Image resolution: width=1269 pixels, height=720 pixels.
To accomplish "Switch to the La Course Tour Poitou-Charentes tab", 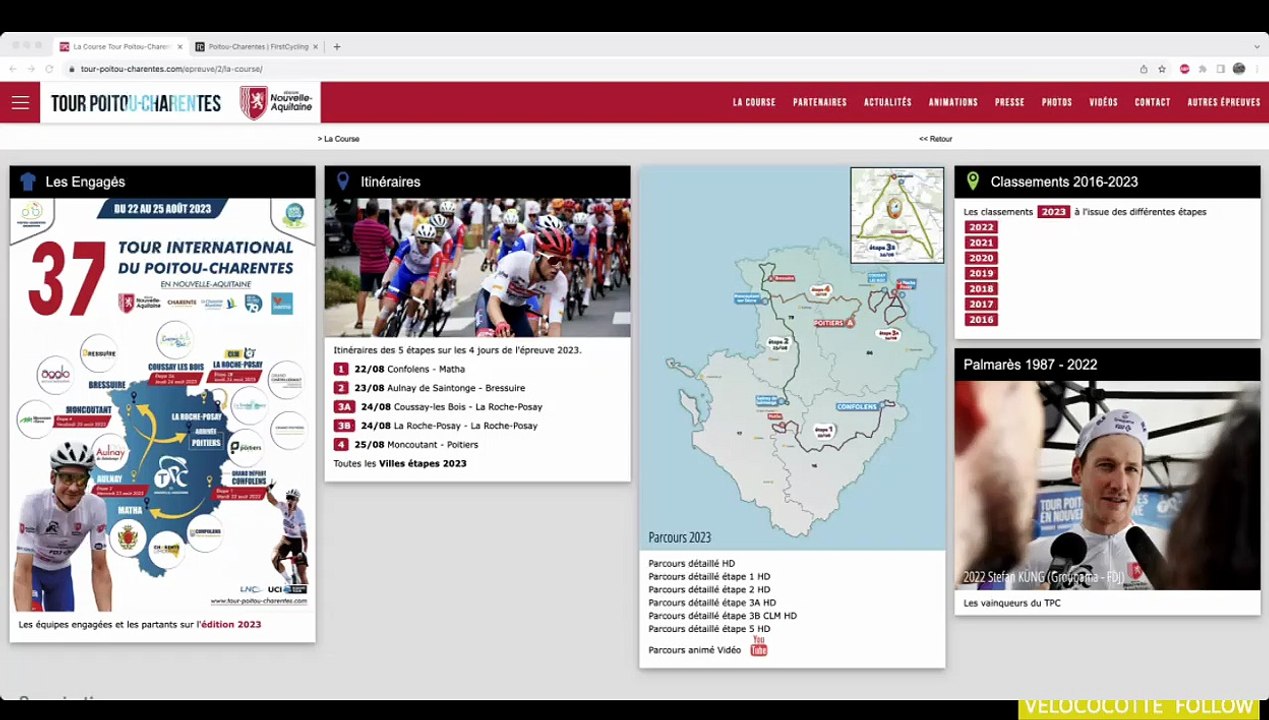I will (121, 46).
